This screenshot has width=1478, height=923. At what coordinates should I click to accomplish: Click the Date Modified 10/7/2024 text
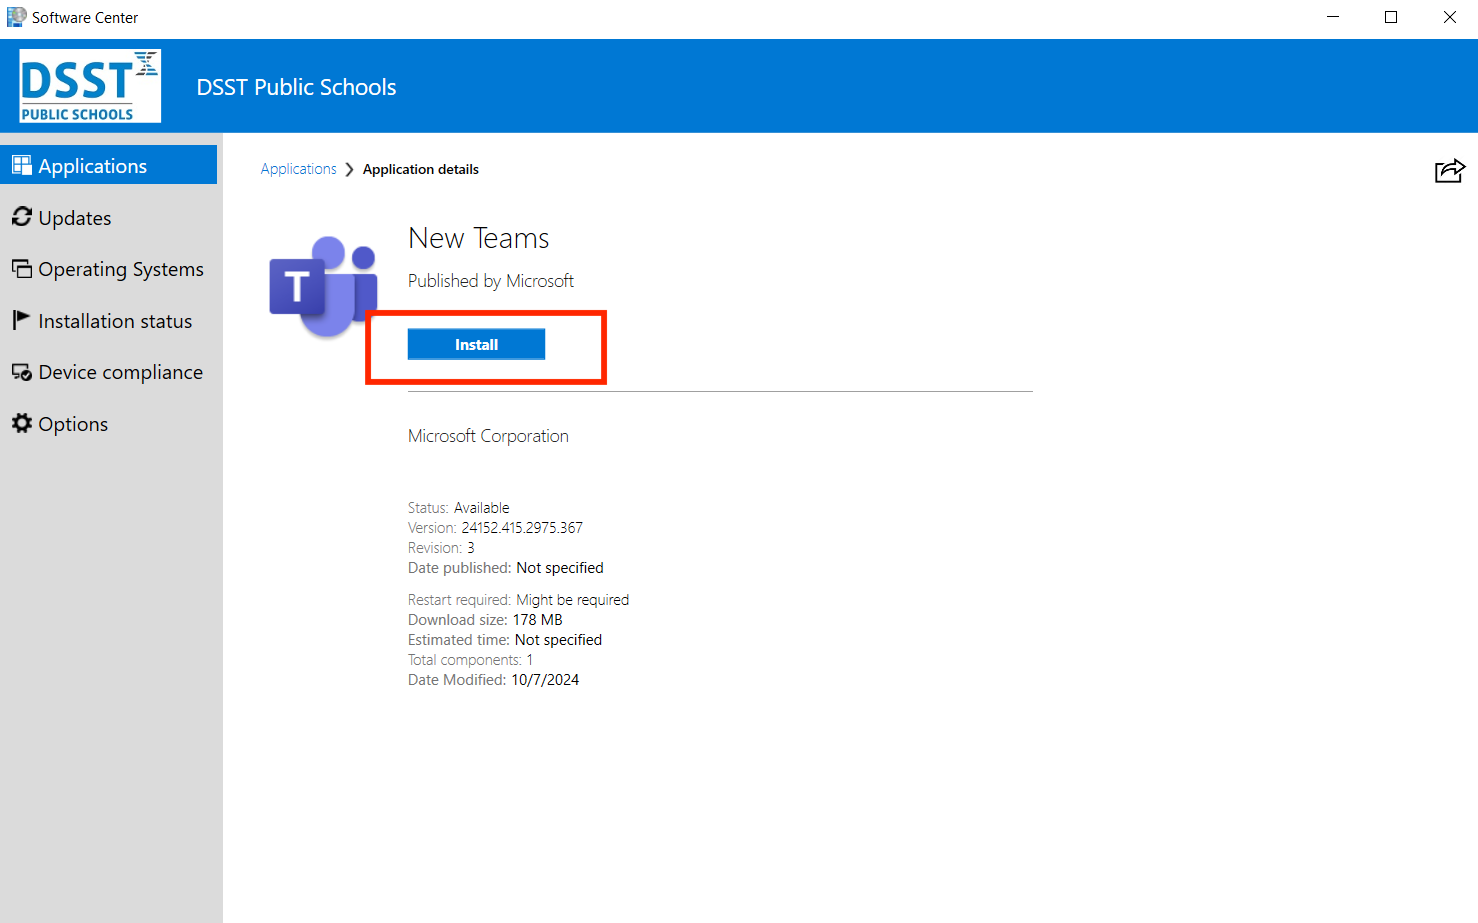click(493, 680)
